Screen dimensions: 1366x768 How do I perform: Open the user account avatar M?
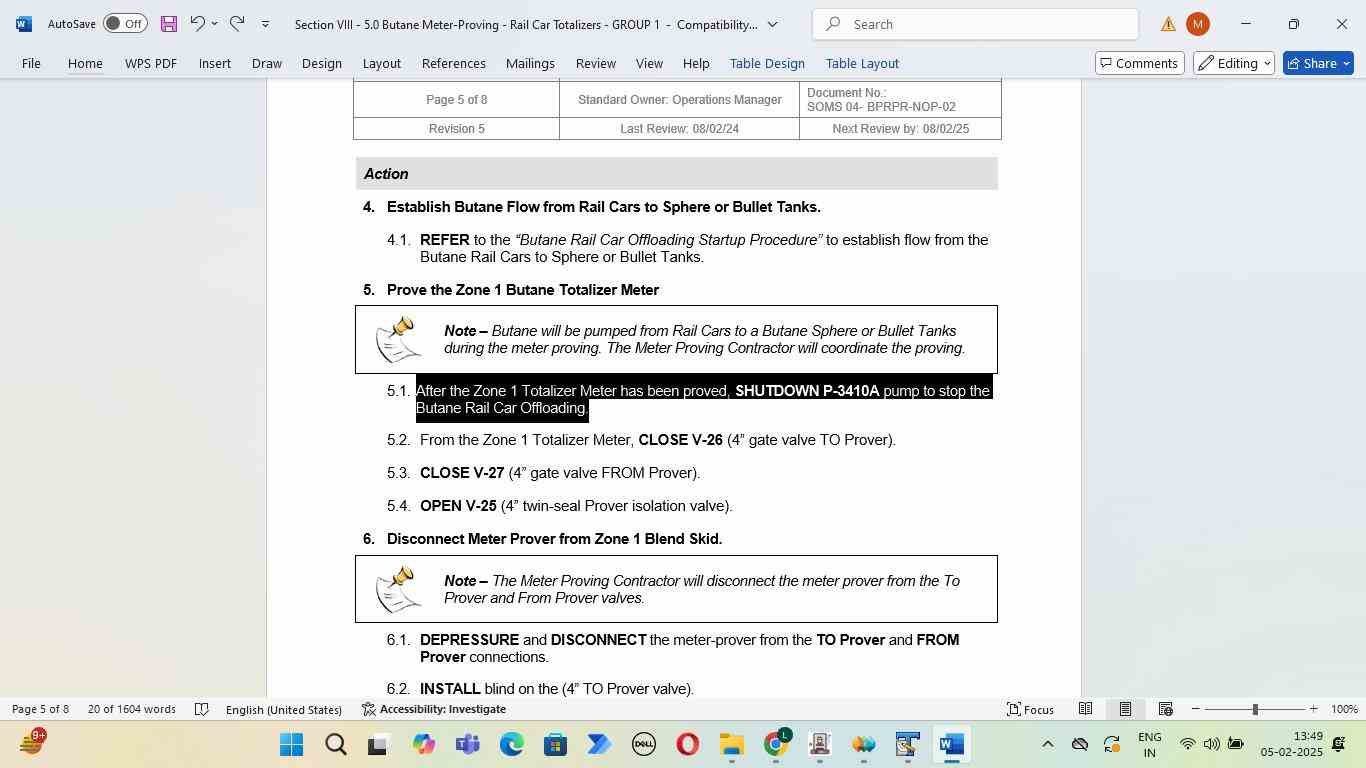pos(1197,24)
